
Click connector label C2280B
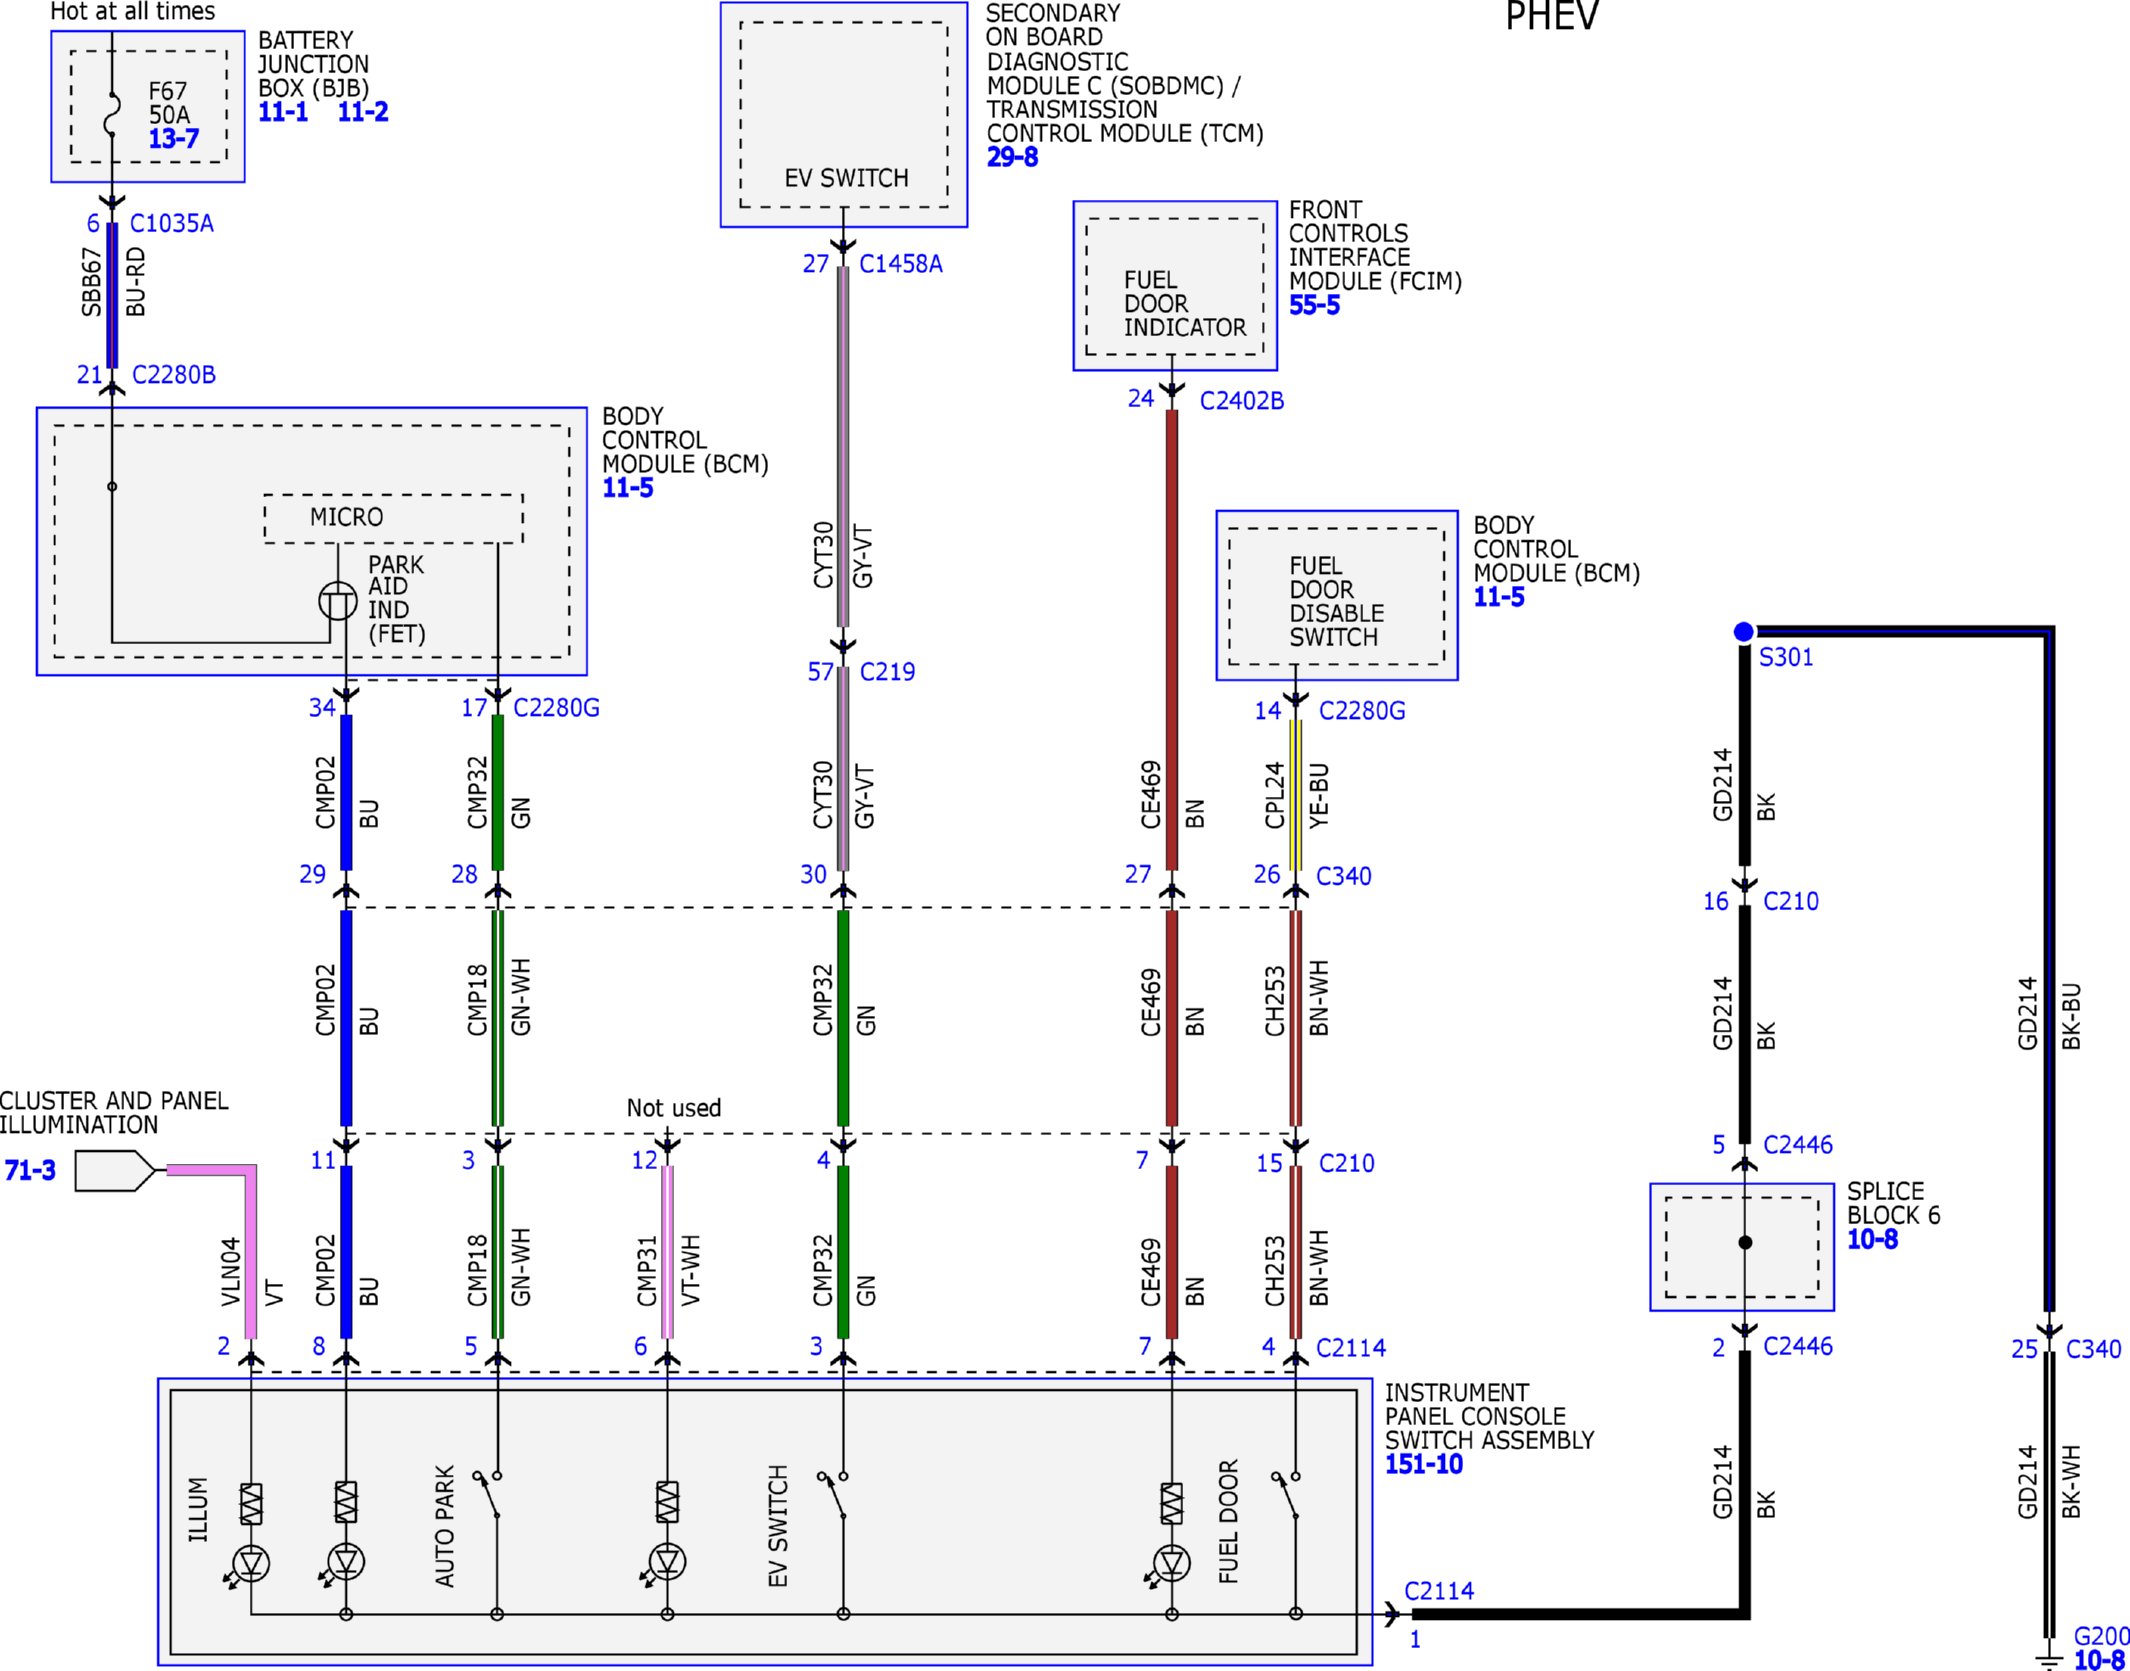pyautogui.click(x=174, y=374)
